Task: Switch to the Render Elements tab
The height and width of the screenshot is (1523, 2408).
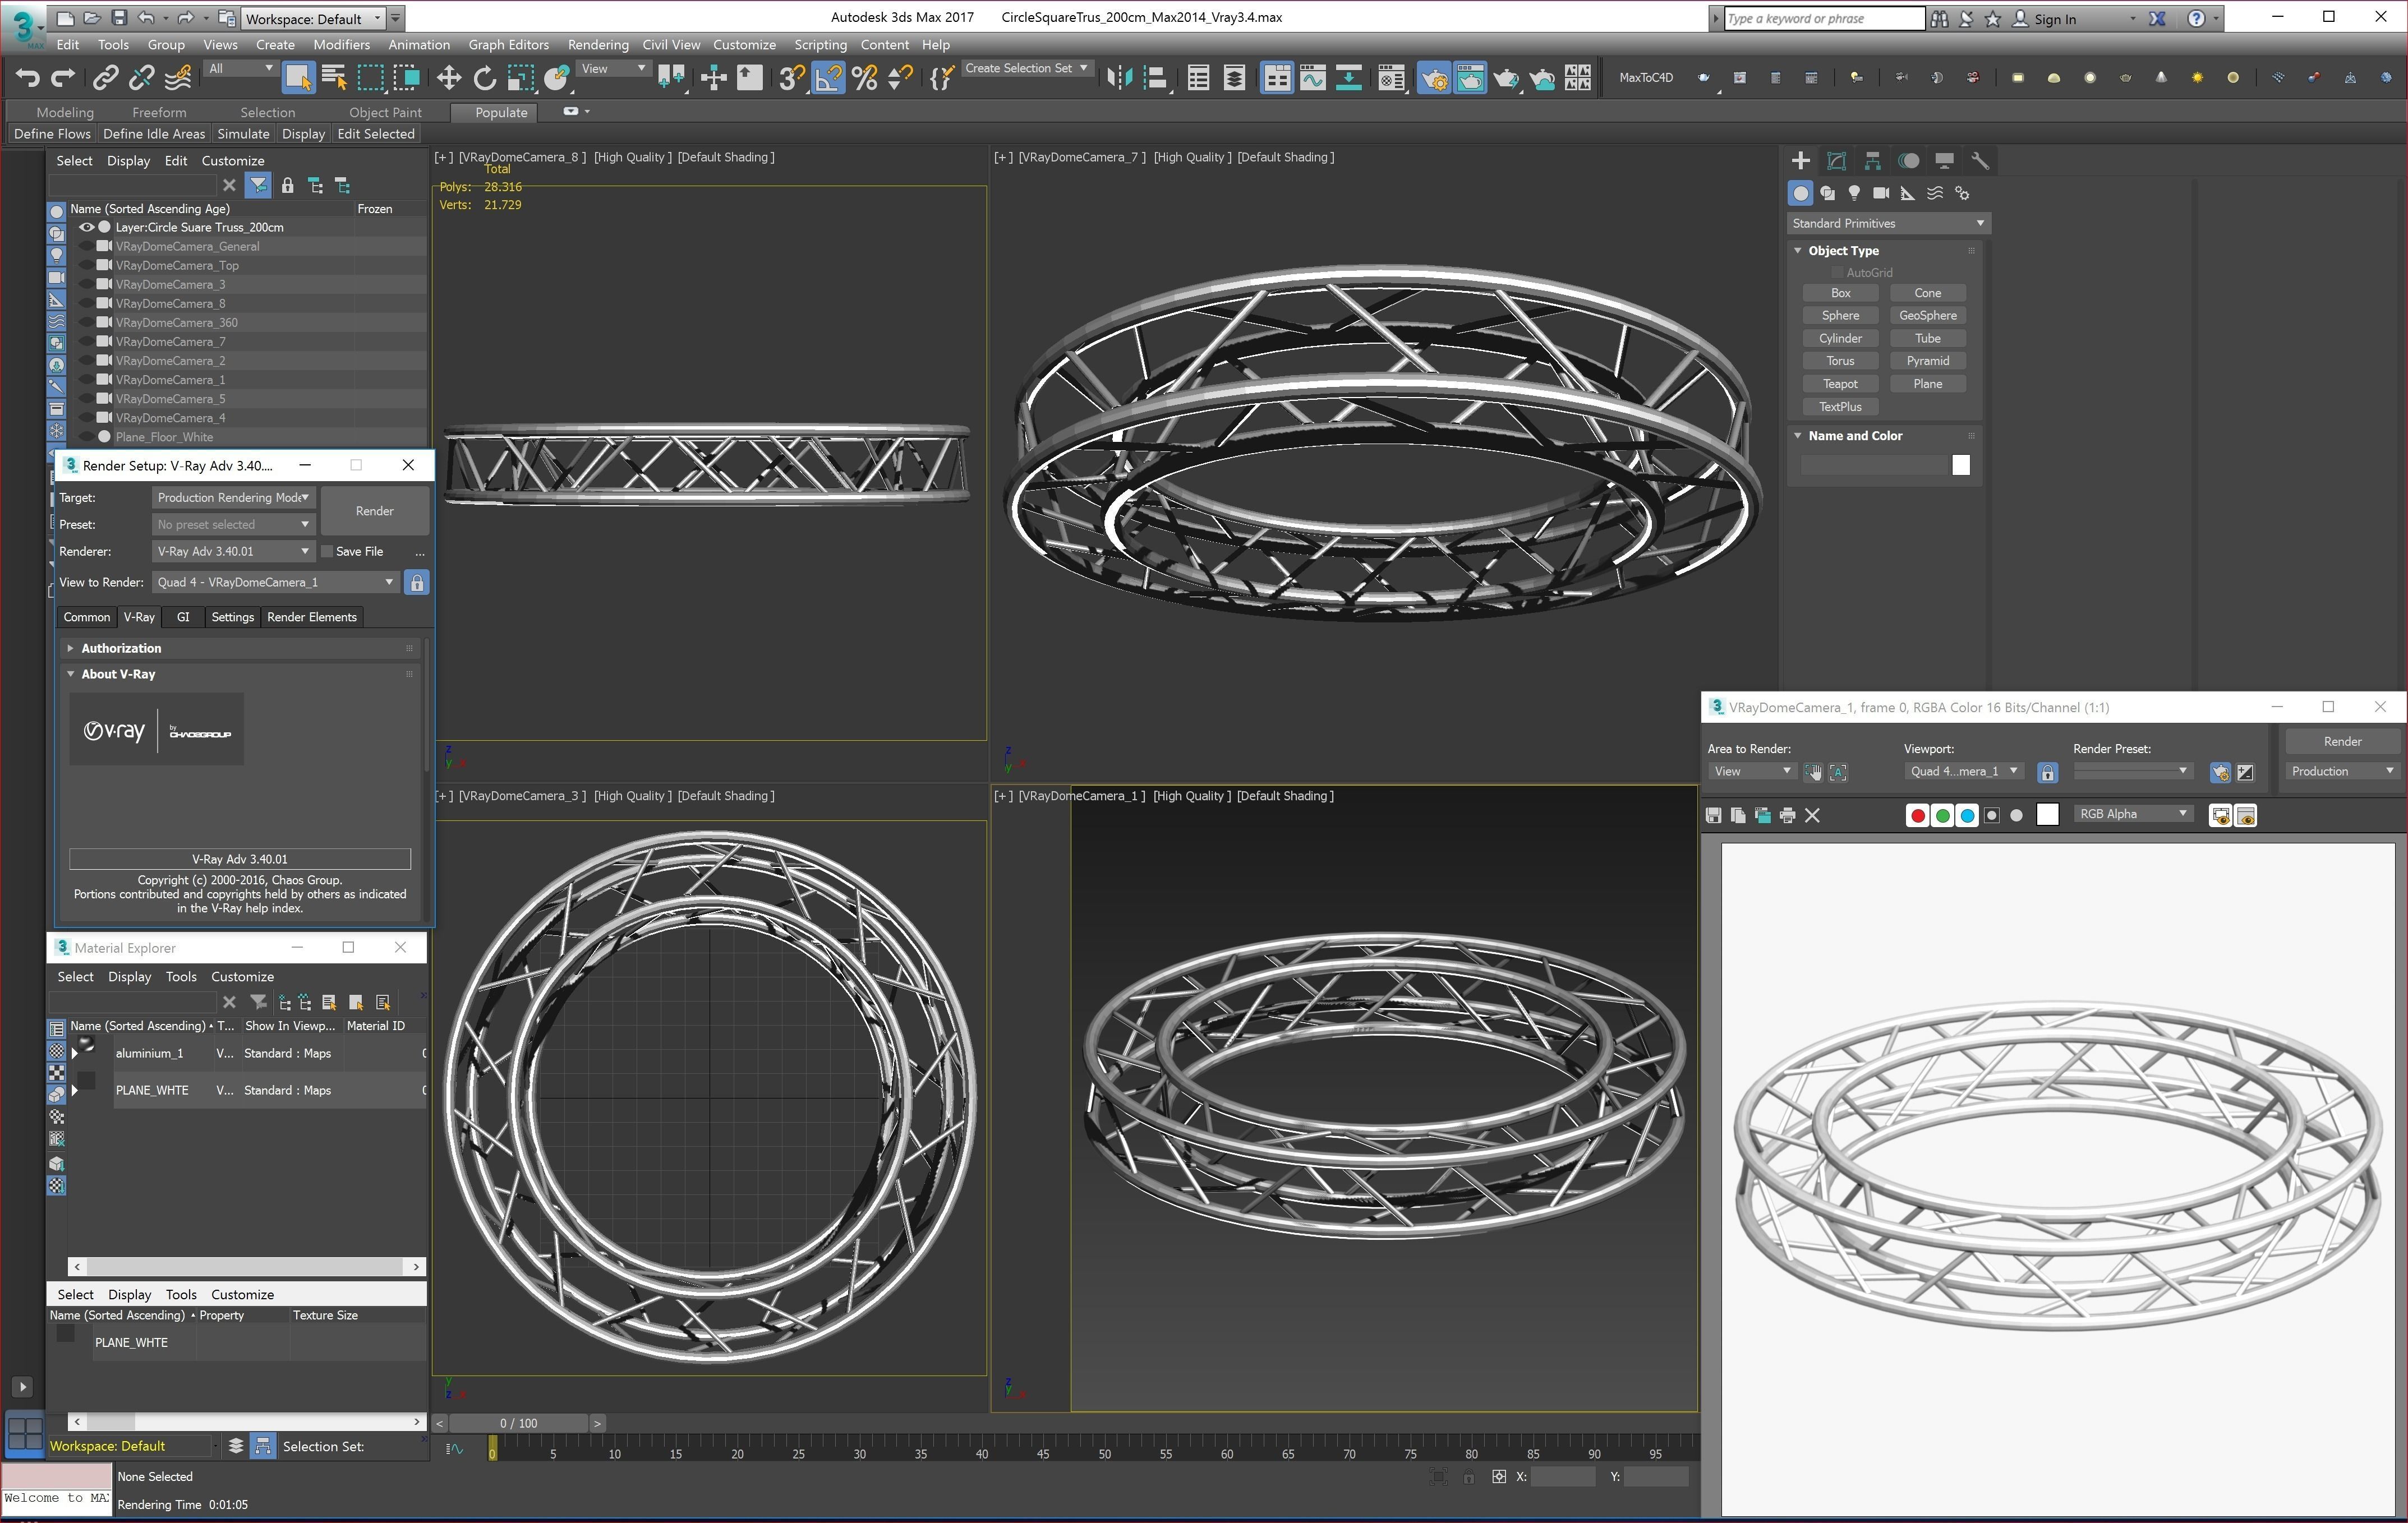Action: (x=312, y=617)
